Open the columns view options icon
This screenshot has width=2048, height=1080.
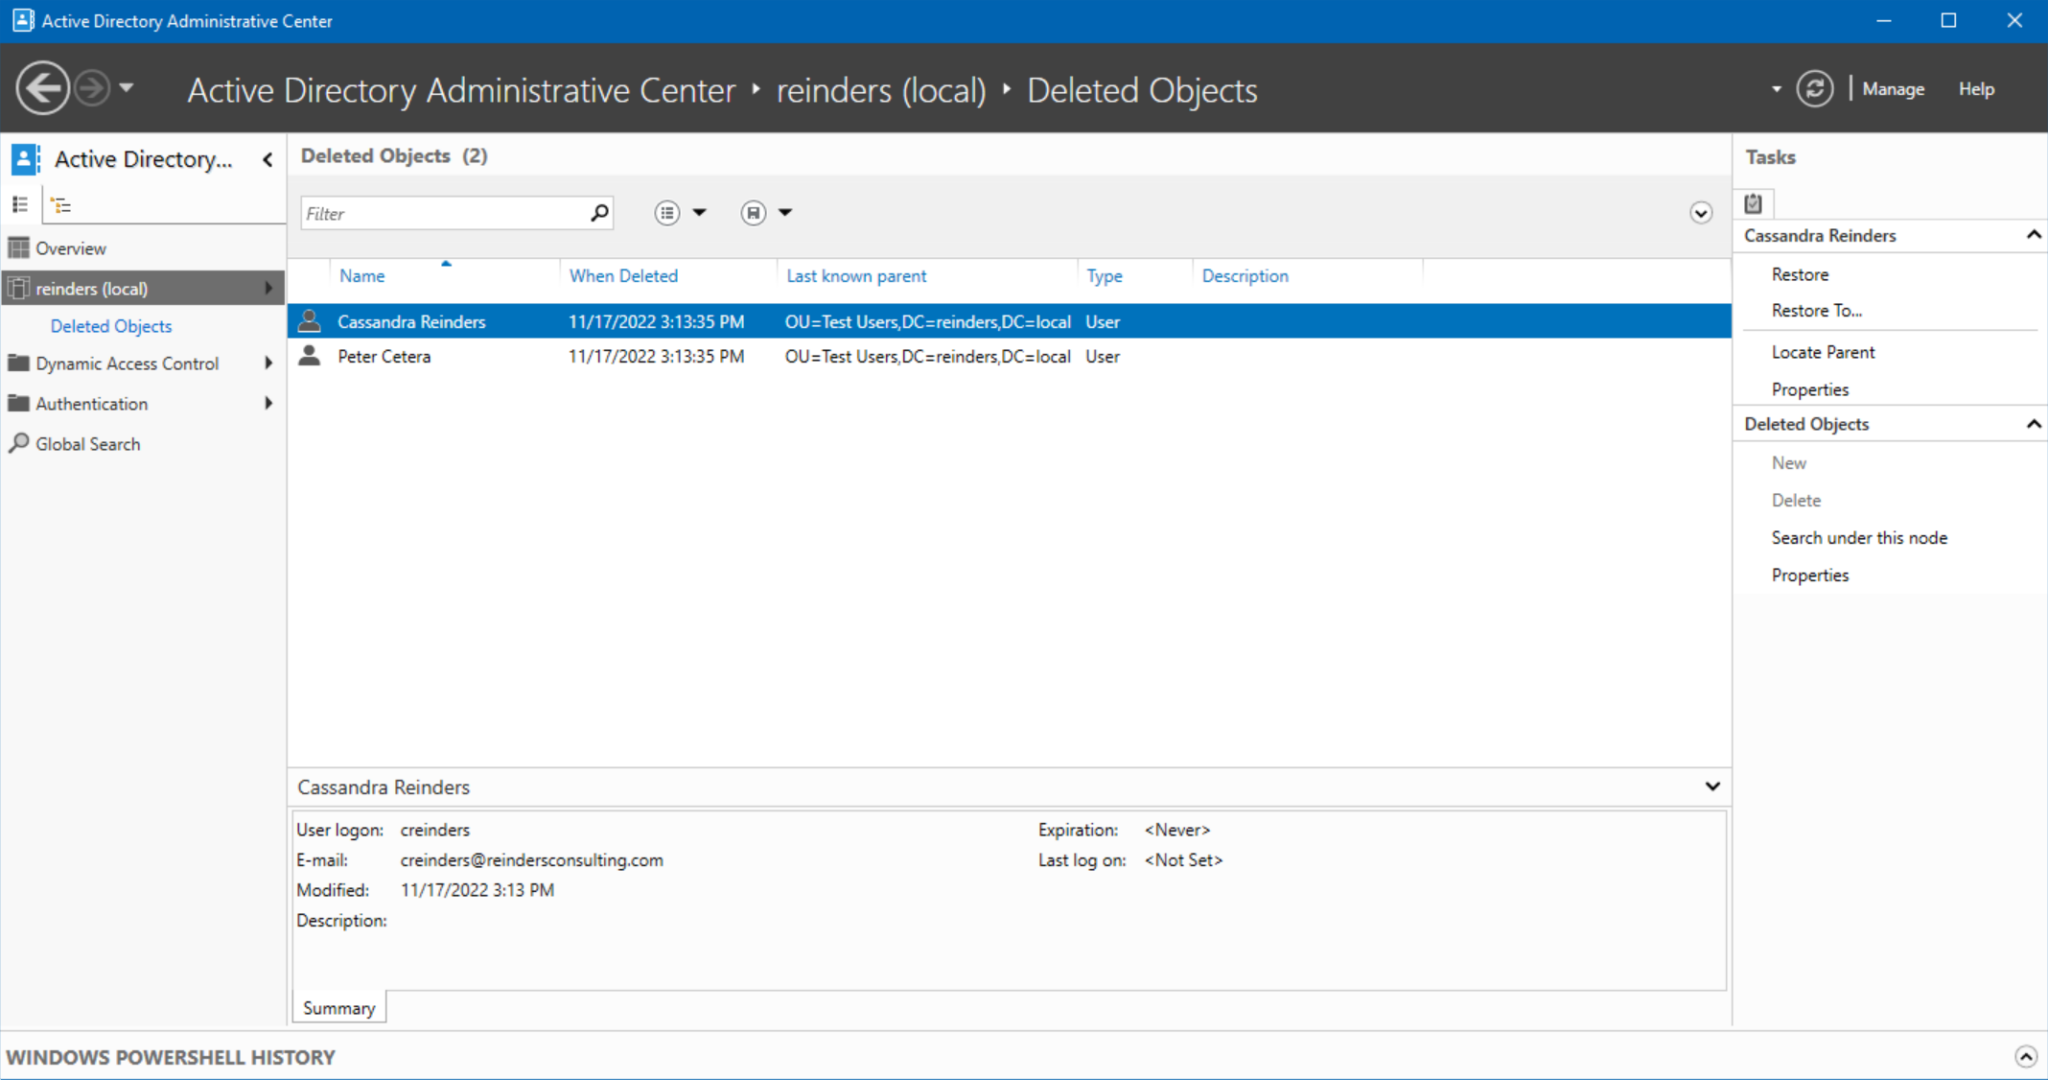667,212
